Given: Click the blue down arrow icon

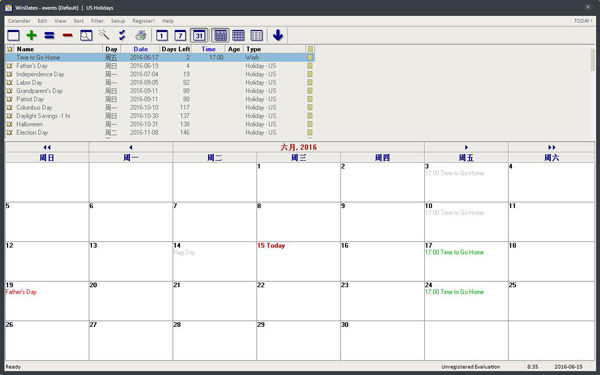Looking at the screenshot, I should point(278,35).
